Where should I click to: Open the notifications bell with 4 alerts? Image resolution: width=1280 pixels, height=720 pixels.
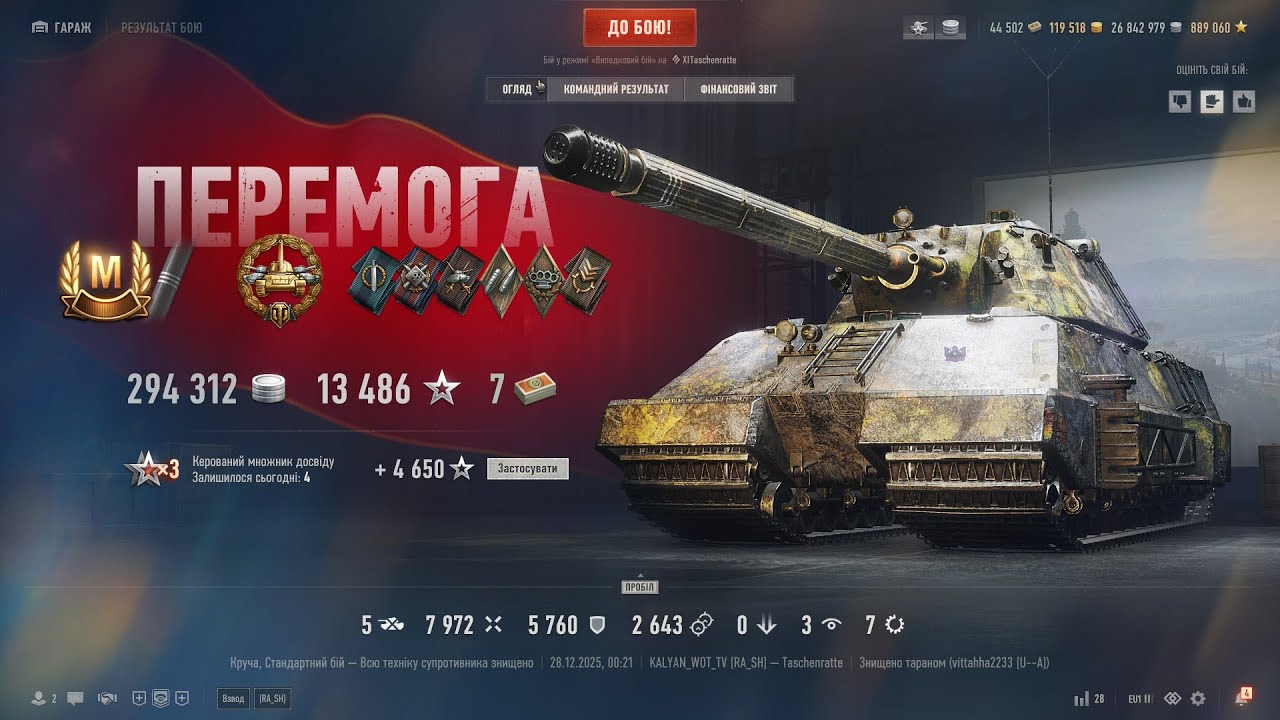point(1244,697)
